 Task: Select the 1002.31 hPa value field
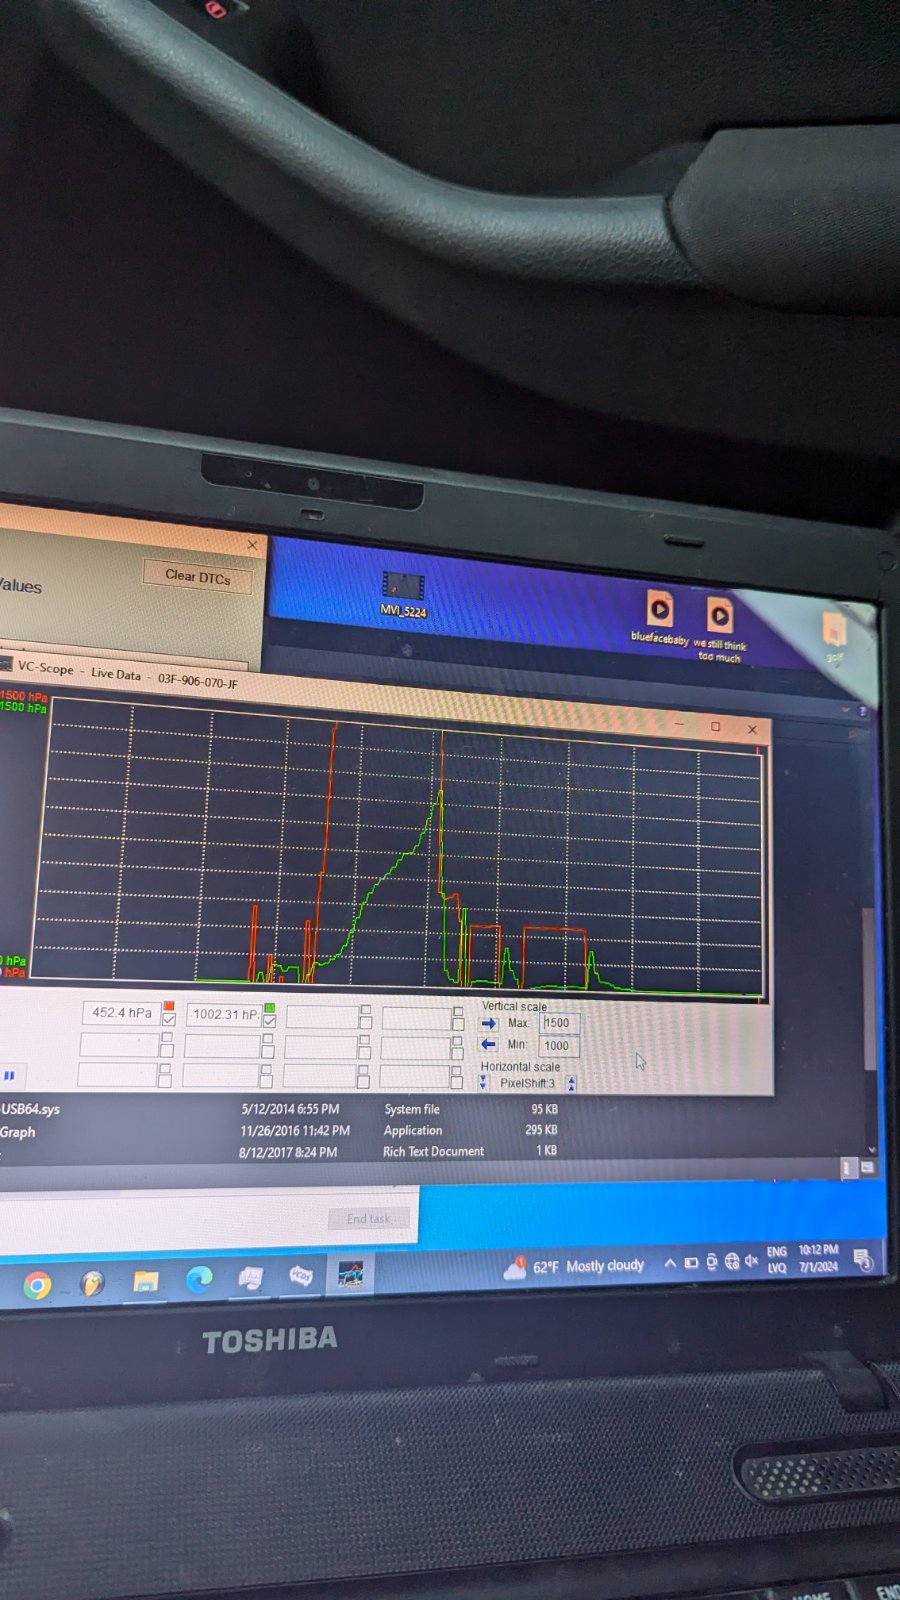click(x=224, y=1014)
